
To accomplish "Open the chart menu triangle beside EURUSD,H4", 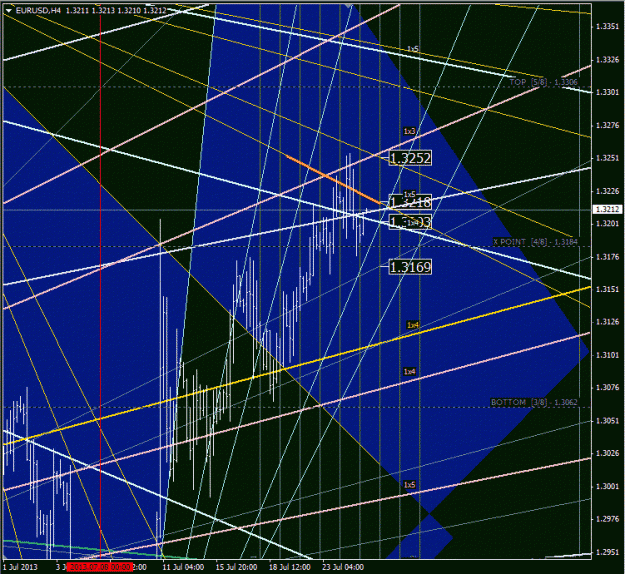I will point(8,11).
